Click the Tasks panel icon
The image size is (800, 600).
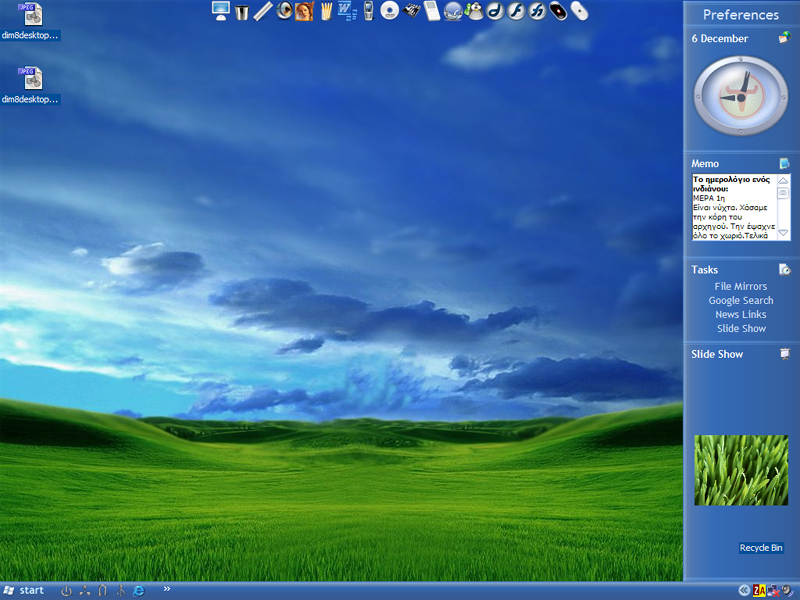tap(784, 269)
